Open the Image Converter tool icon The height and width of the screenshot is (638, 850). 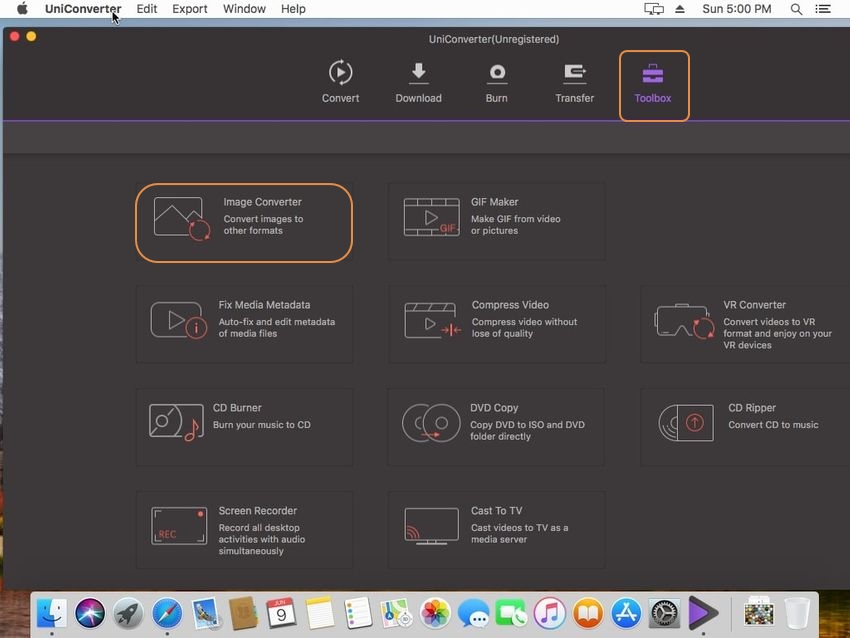pos(182,219)
